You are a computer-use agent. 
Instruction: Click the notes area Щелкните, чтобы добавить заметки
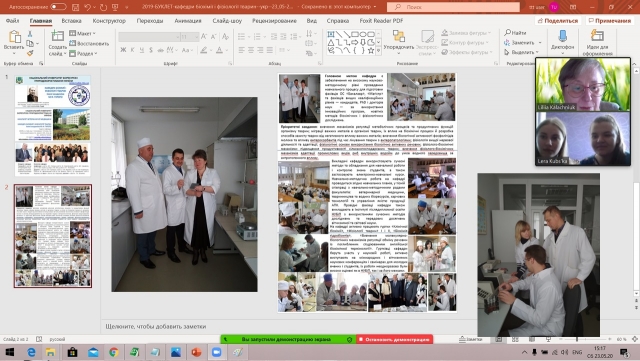coord(156,327)
